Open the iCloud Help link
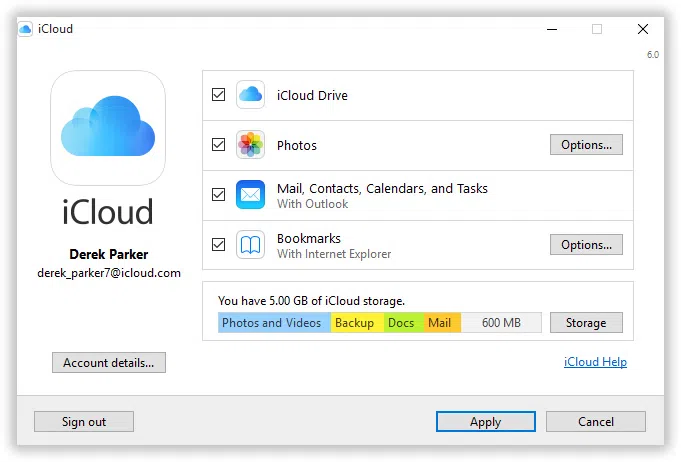 pos(595,362)
